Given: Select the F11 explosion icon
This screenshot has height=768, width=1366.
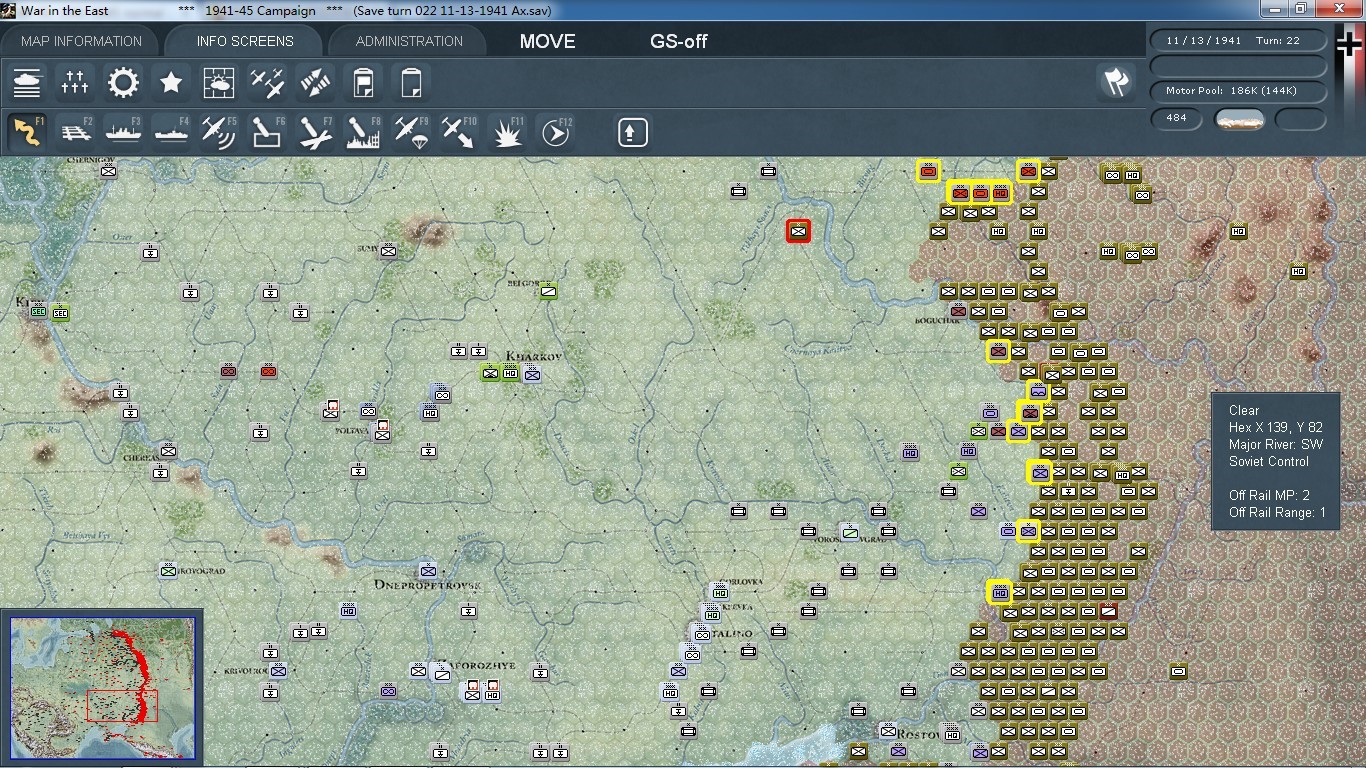Looking at the screenshot, I should point(507,132).
